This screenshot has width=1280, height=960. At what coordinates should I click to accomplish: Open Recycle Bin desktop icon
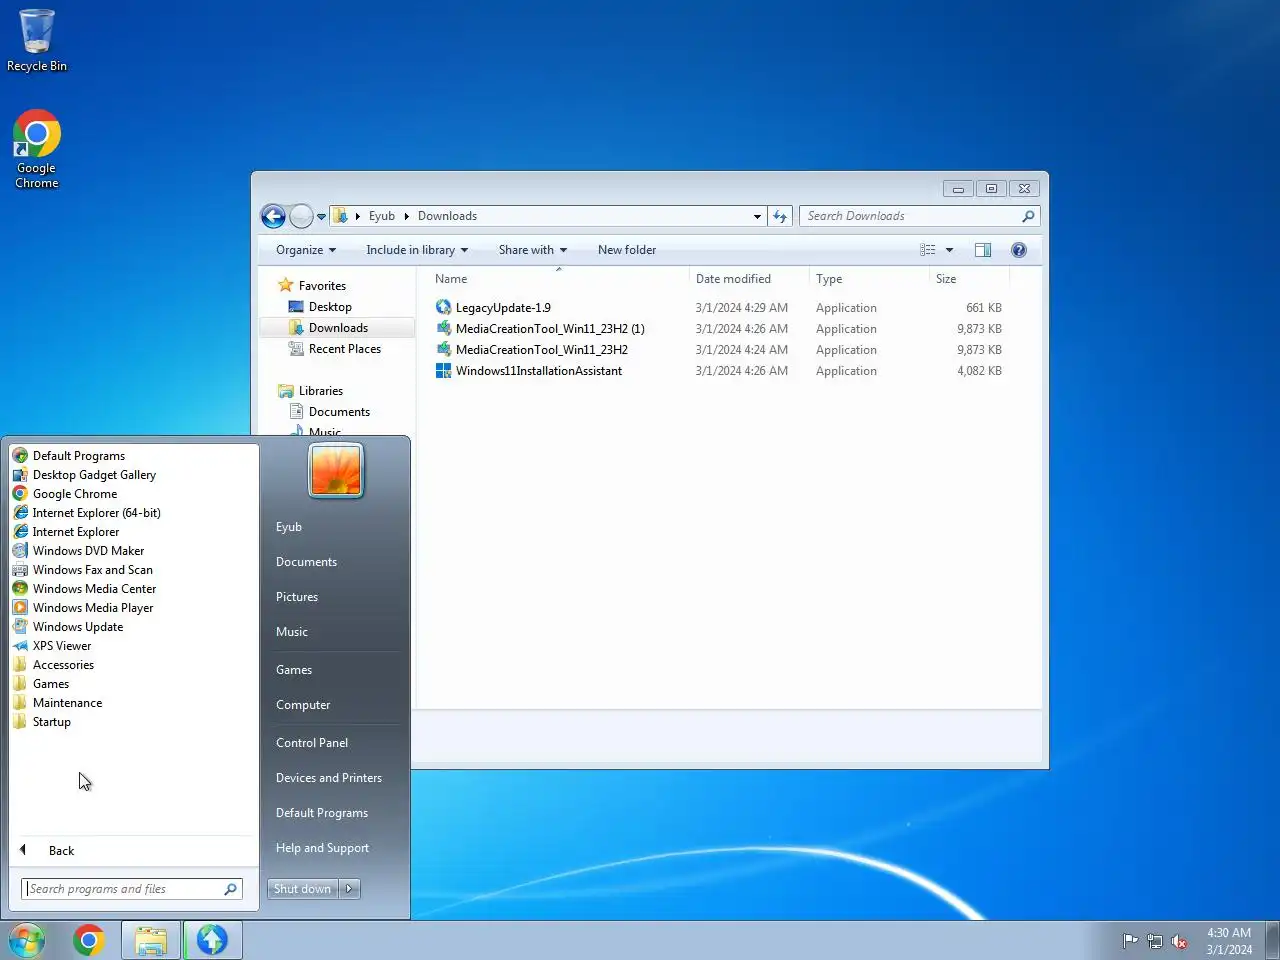point(37,40)
